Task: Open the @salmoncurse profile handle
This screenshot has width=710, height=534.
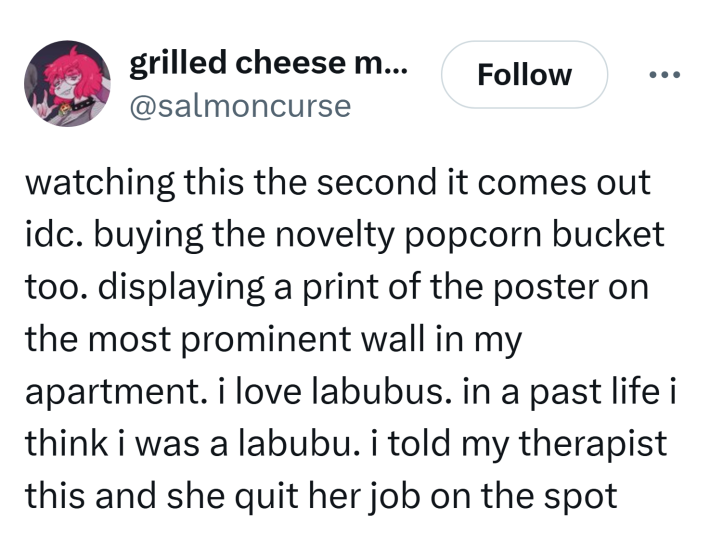Action: click(240, 106)
